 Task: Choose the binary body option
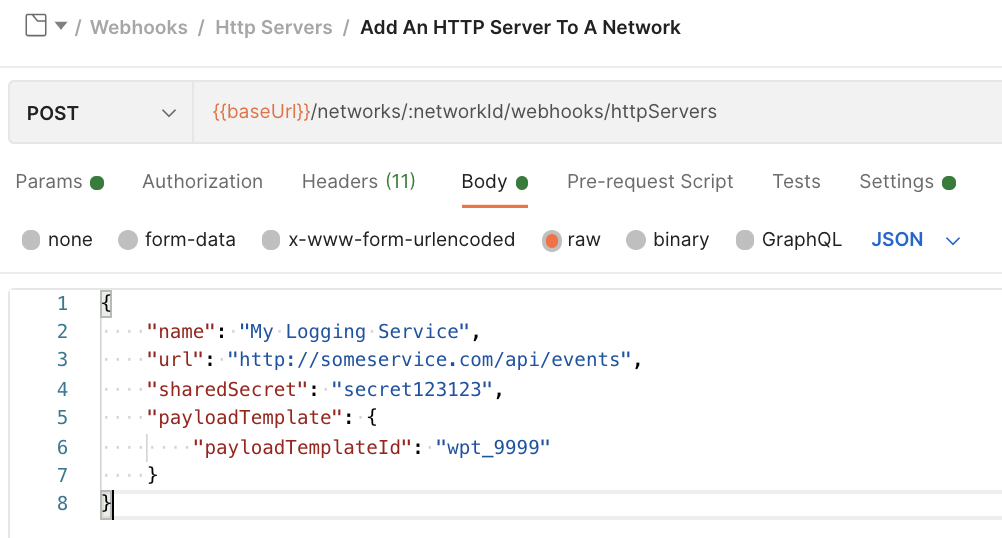click(x=636, y=240)
